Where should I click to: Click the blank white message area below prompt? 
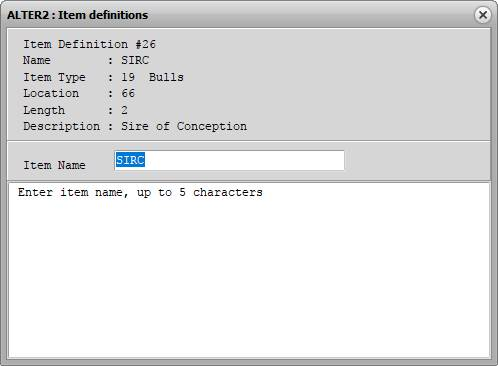tap(249, 277)
